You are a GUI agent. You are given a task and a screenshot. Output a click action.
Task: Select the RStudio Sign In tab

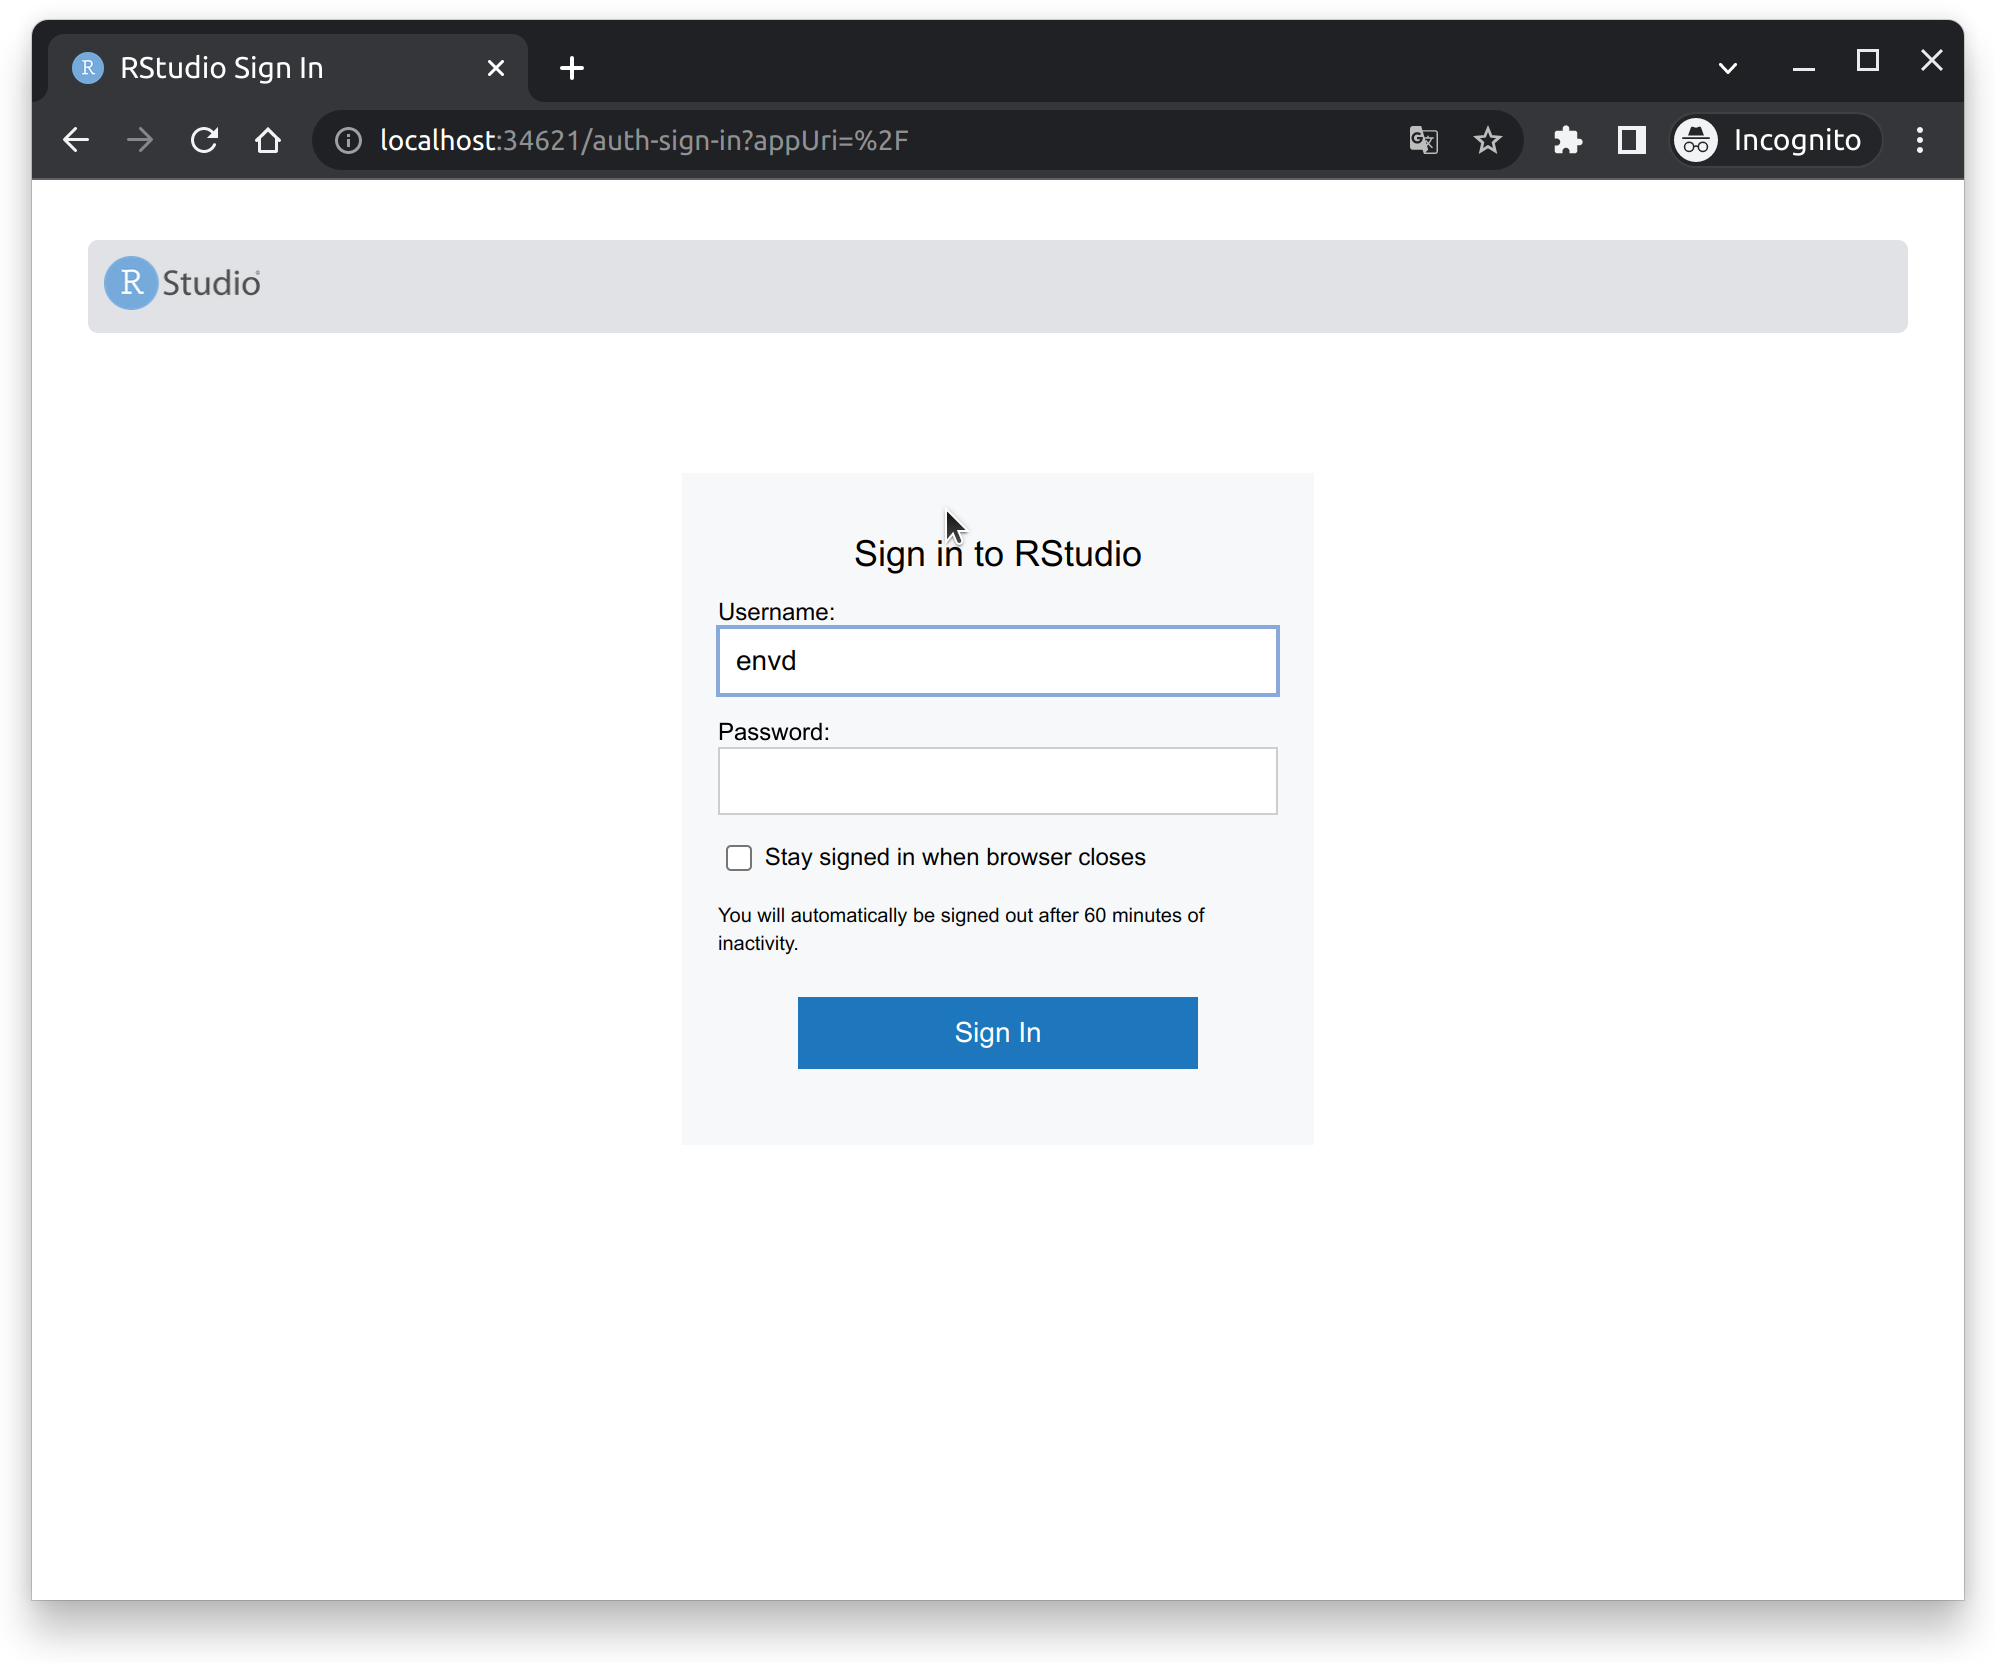288,68
